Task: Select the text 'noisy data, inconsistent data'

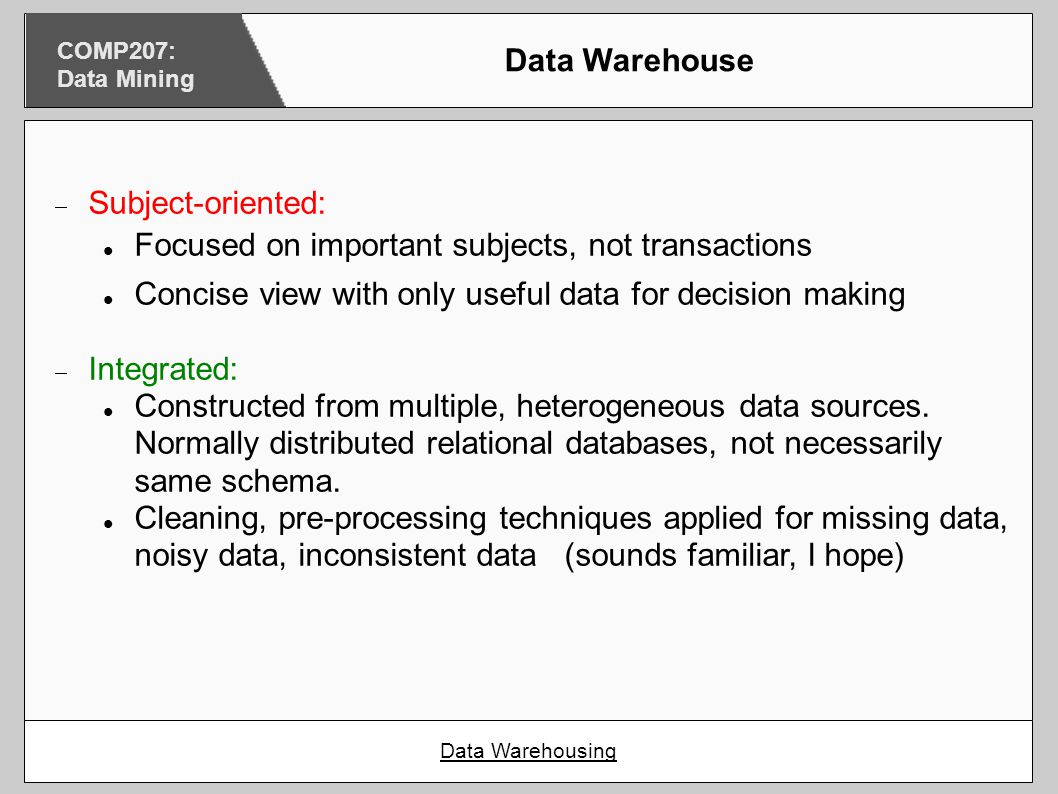Action: point(335,556)
